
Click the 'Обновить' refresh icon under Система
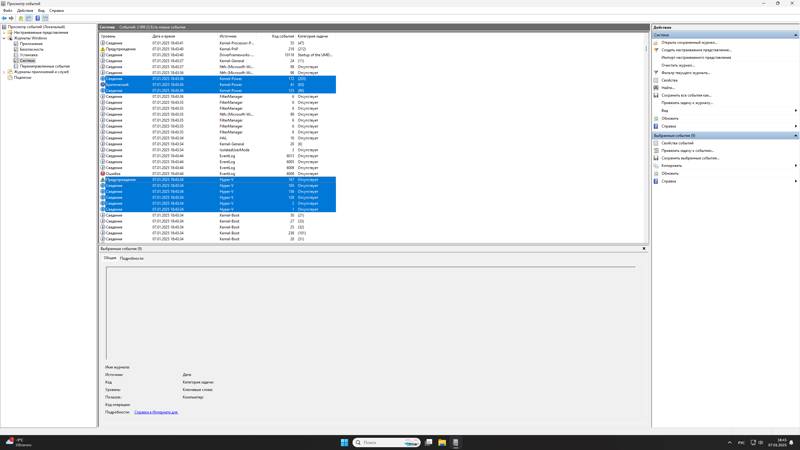click(656, 118)
